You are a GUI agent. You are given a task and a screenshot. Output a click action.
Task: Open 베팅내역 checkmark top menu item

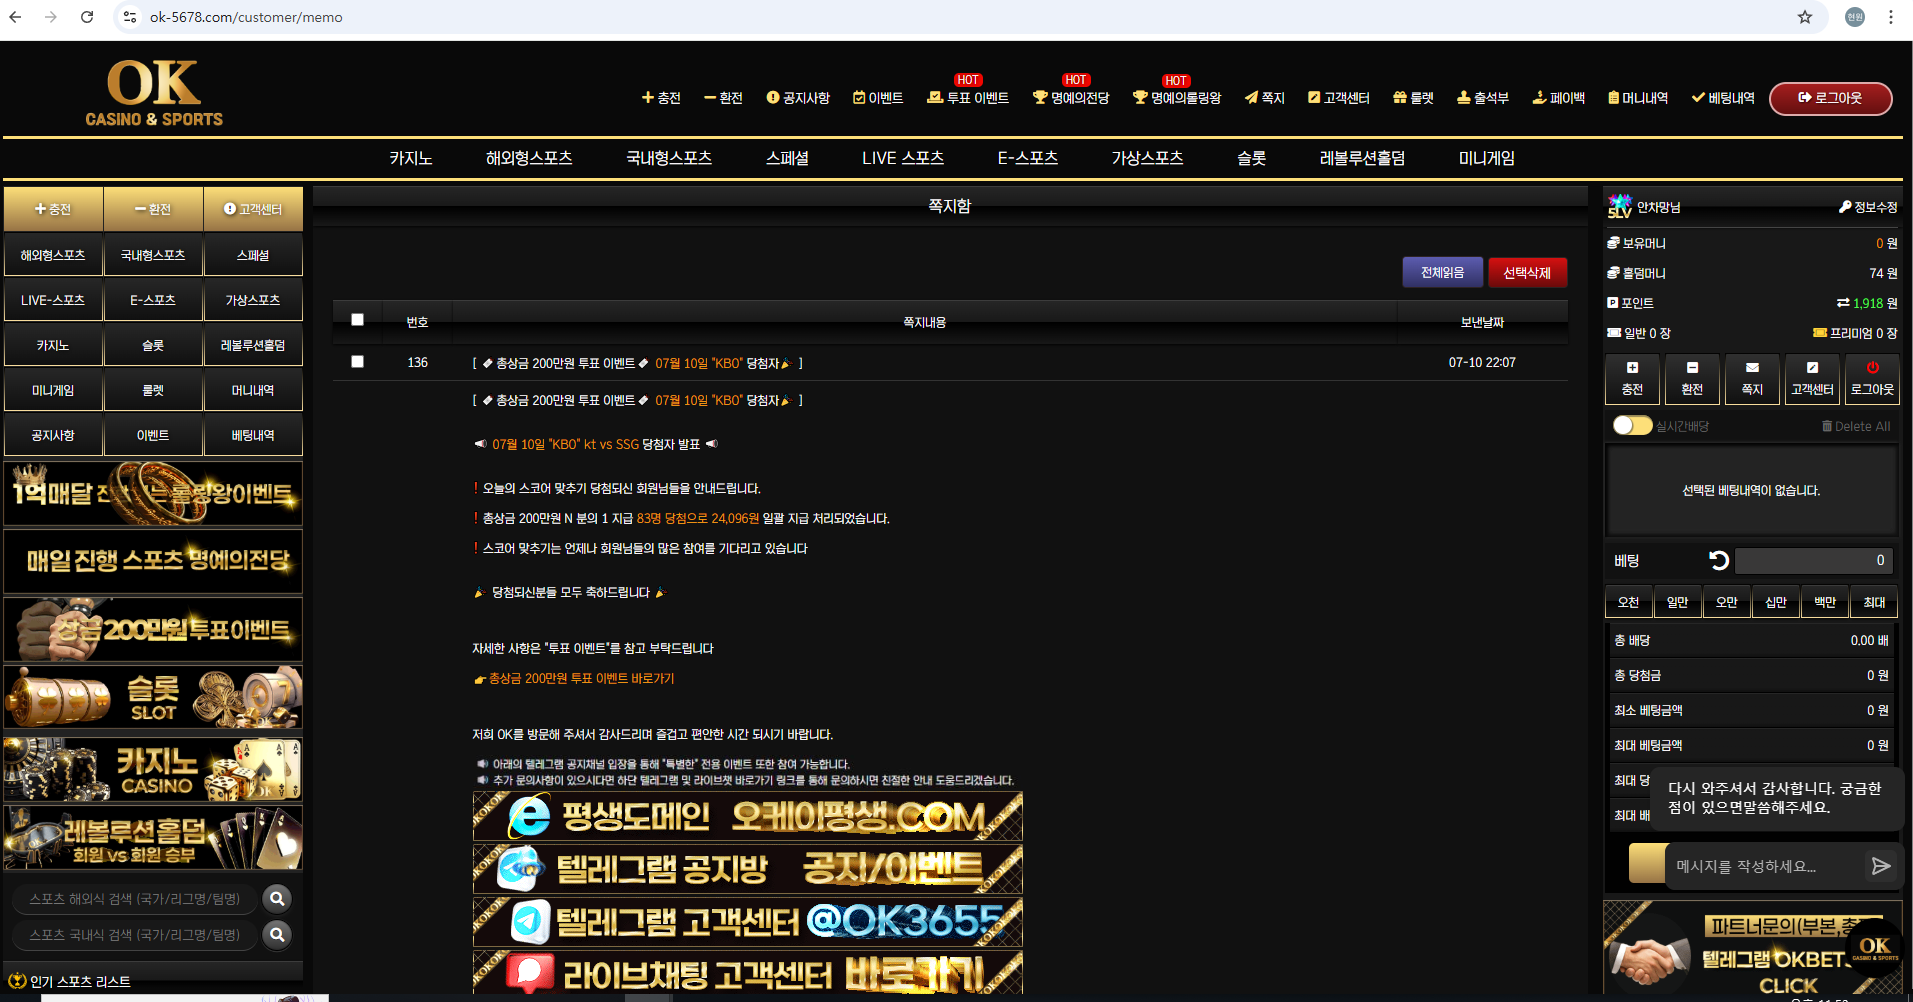(x=1723, y=98)
